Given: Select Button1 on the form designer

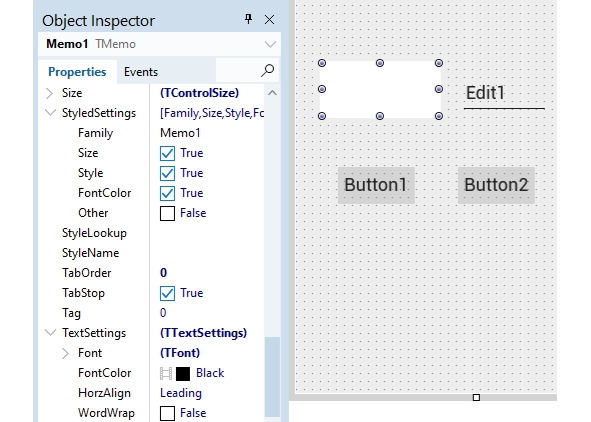Looking at the screenshot, I should [376, 185].
